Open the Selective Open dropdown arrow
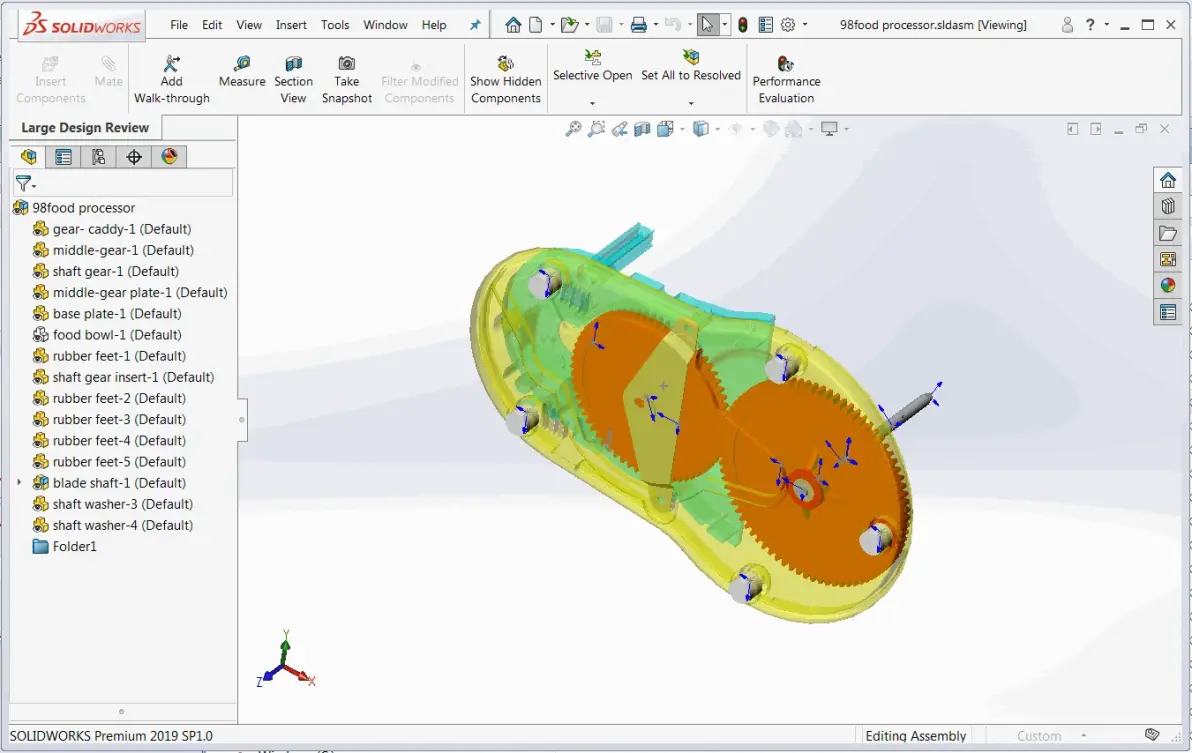Image resolution: width=1192 pixels, height=753 pixels. 592,103
